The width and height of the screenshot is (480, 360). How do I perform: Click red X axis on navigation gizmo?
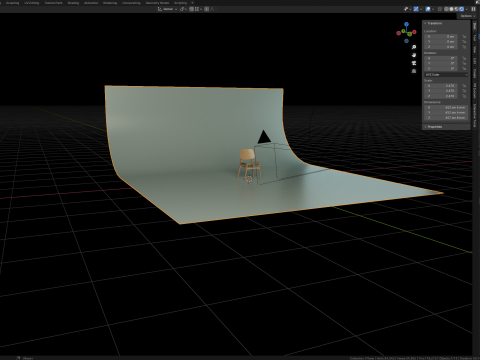pyautogui.click(x=414, y=32)
